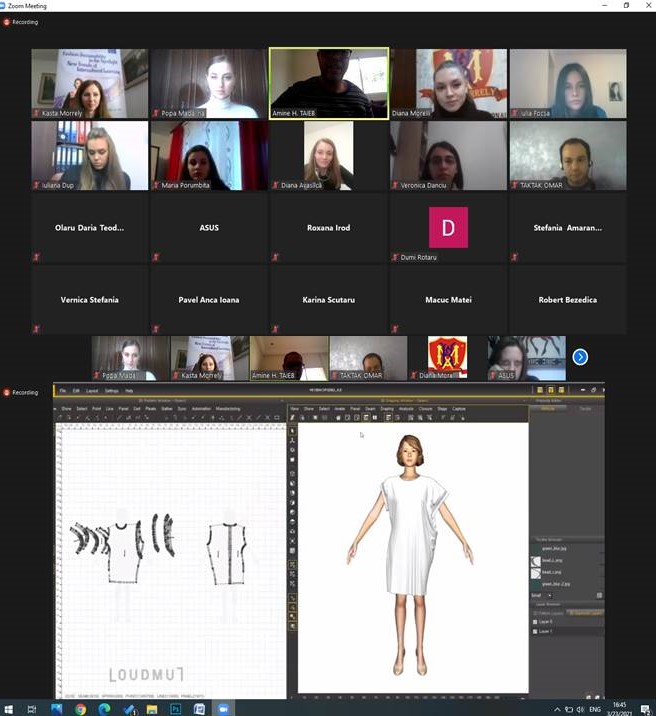Open Google Chrome from the taskbar

coord(81,709)
